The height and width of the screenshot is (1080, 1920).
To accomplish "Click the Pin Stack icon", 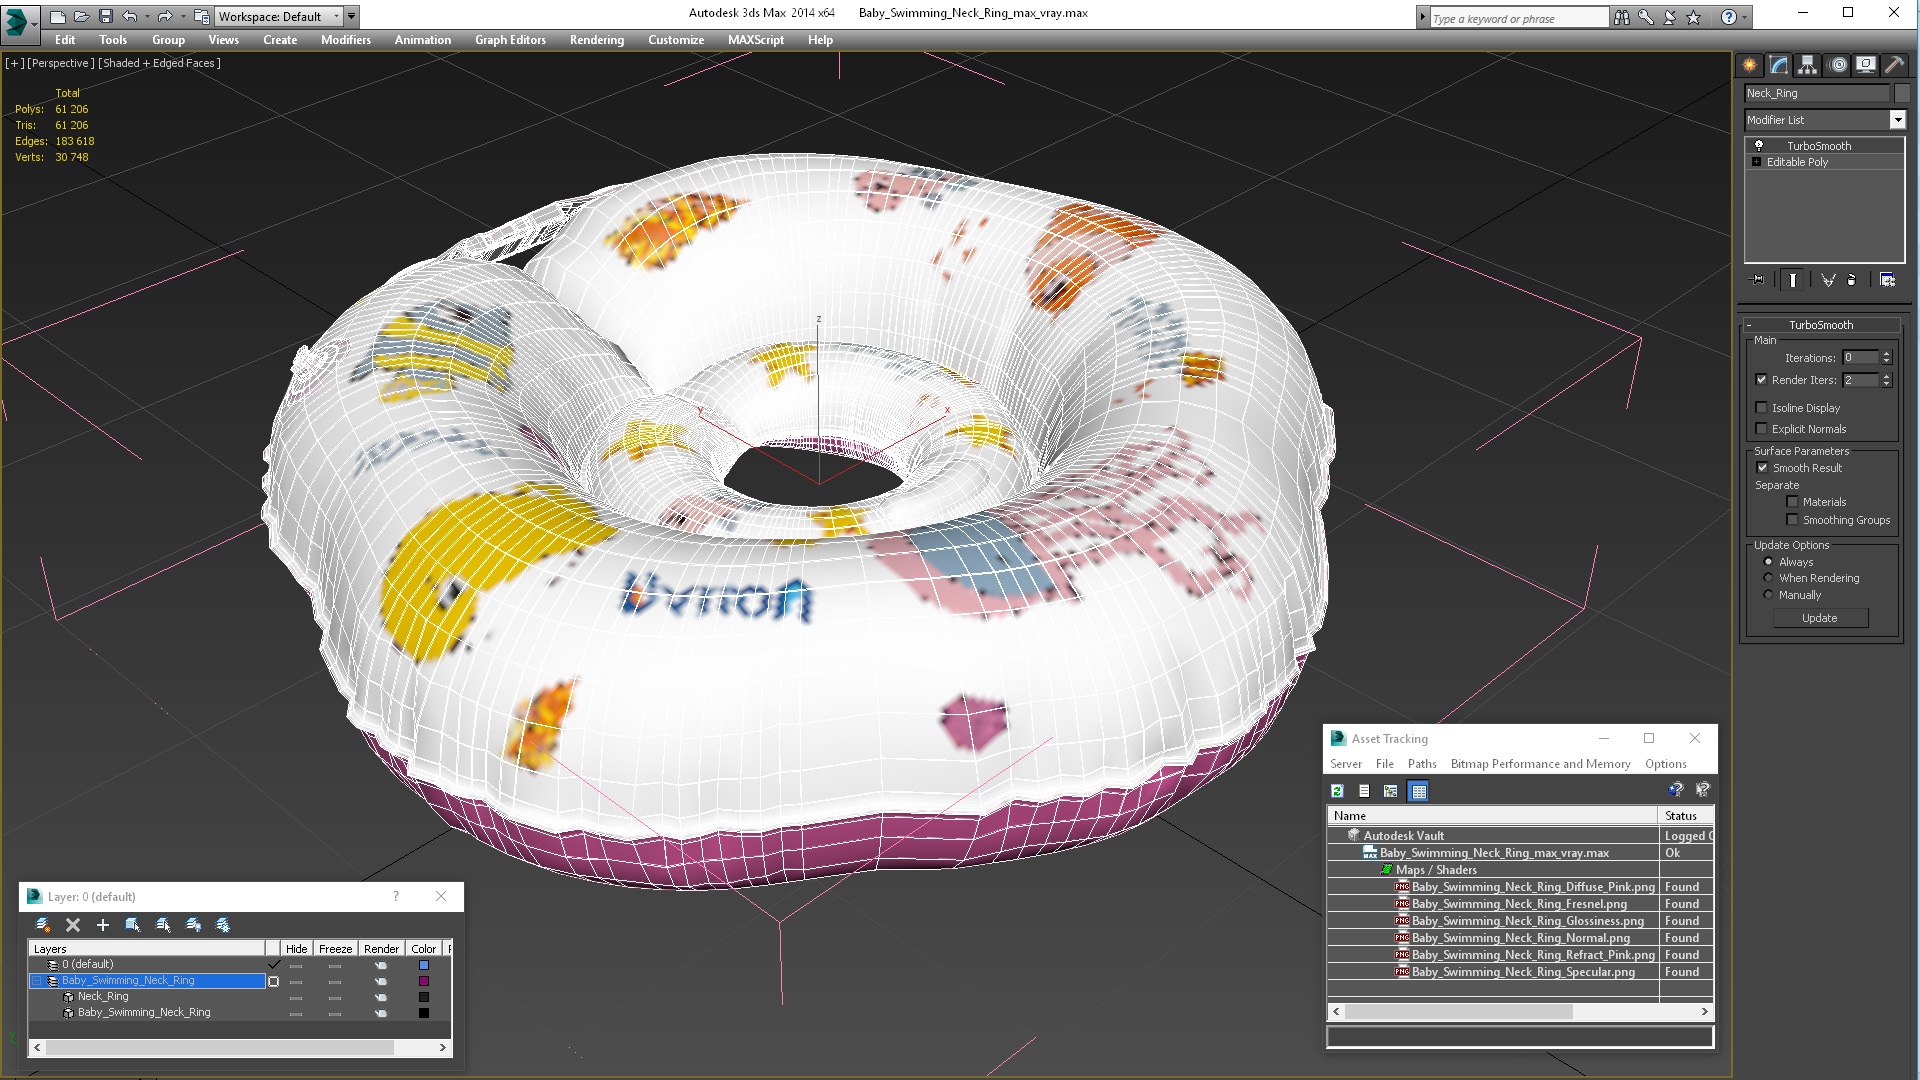I will (1758, 280).
